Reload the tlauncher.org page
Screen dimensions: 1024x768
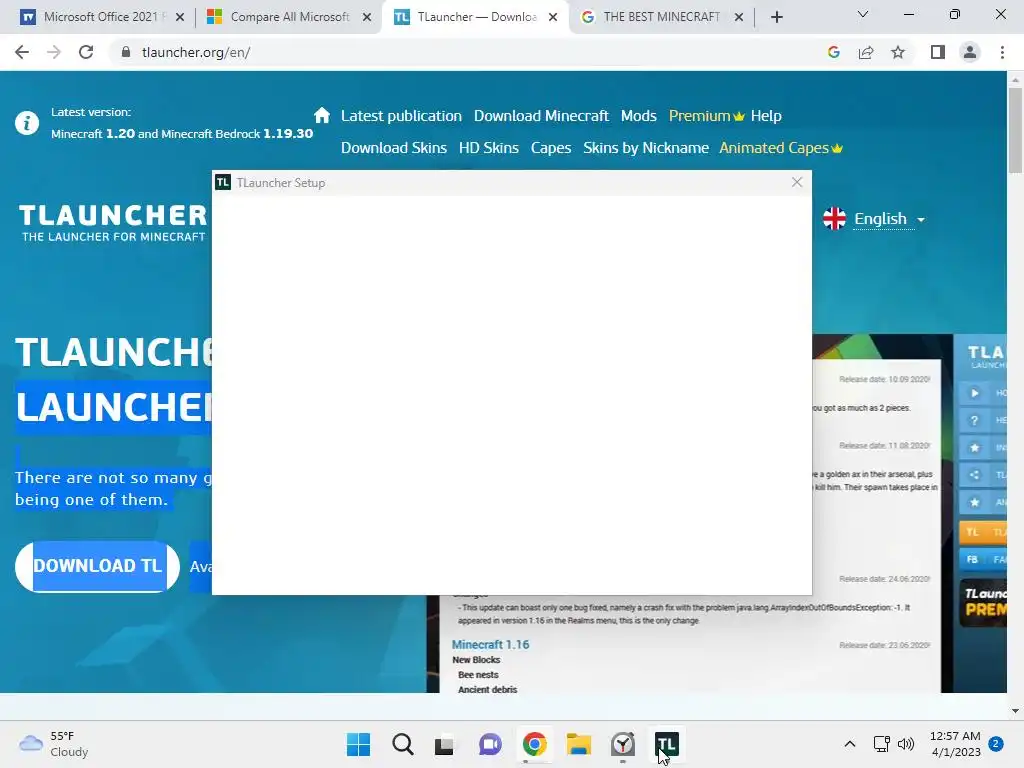[86, 52]
